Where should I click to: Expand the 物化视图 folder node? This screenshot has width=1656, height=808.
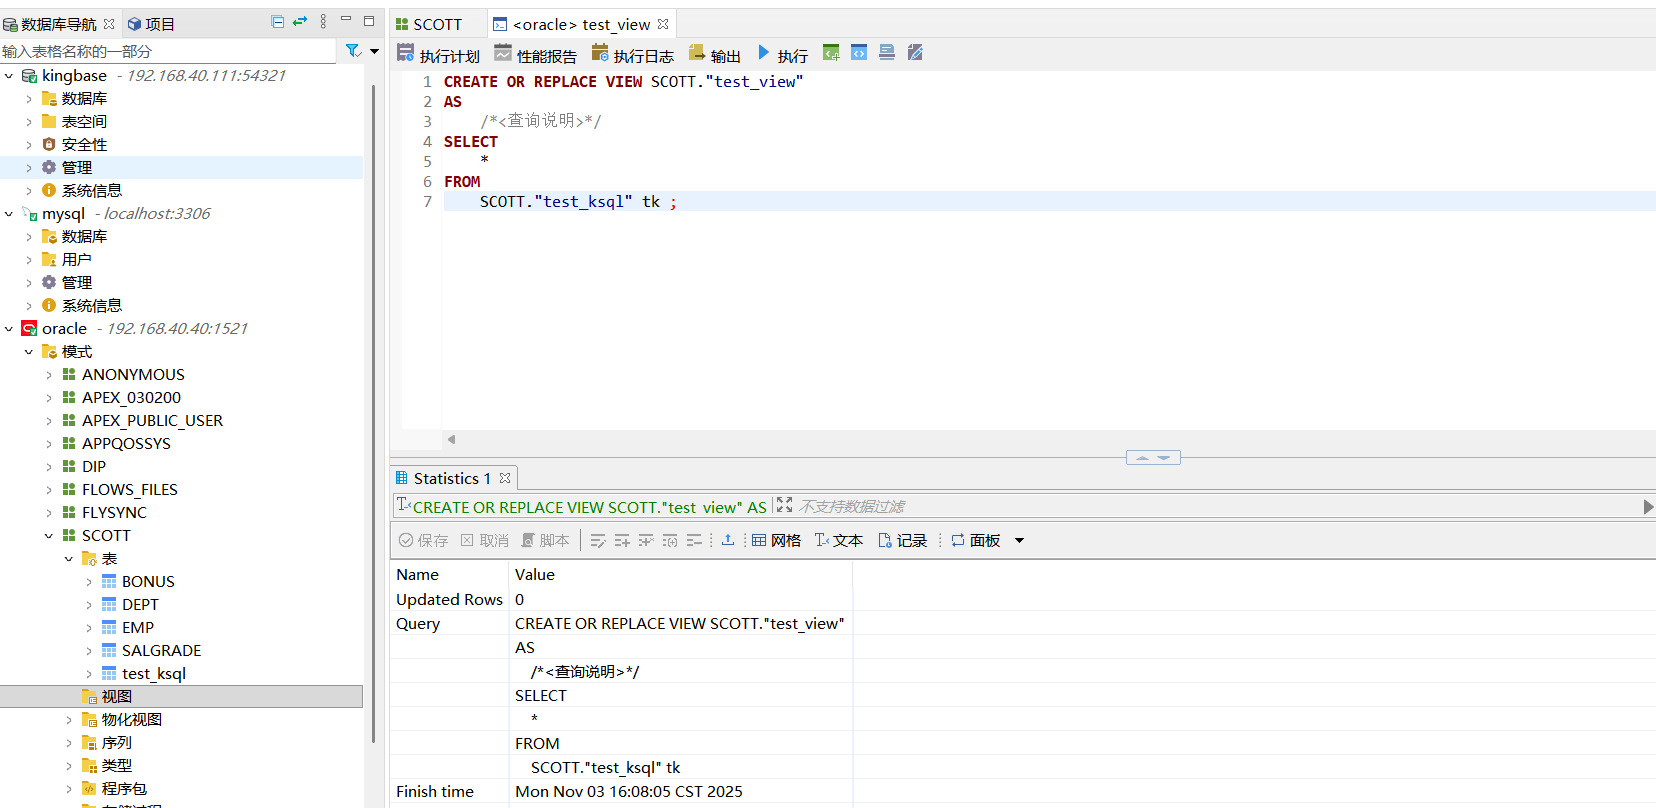click(x=69, y=720)
